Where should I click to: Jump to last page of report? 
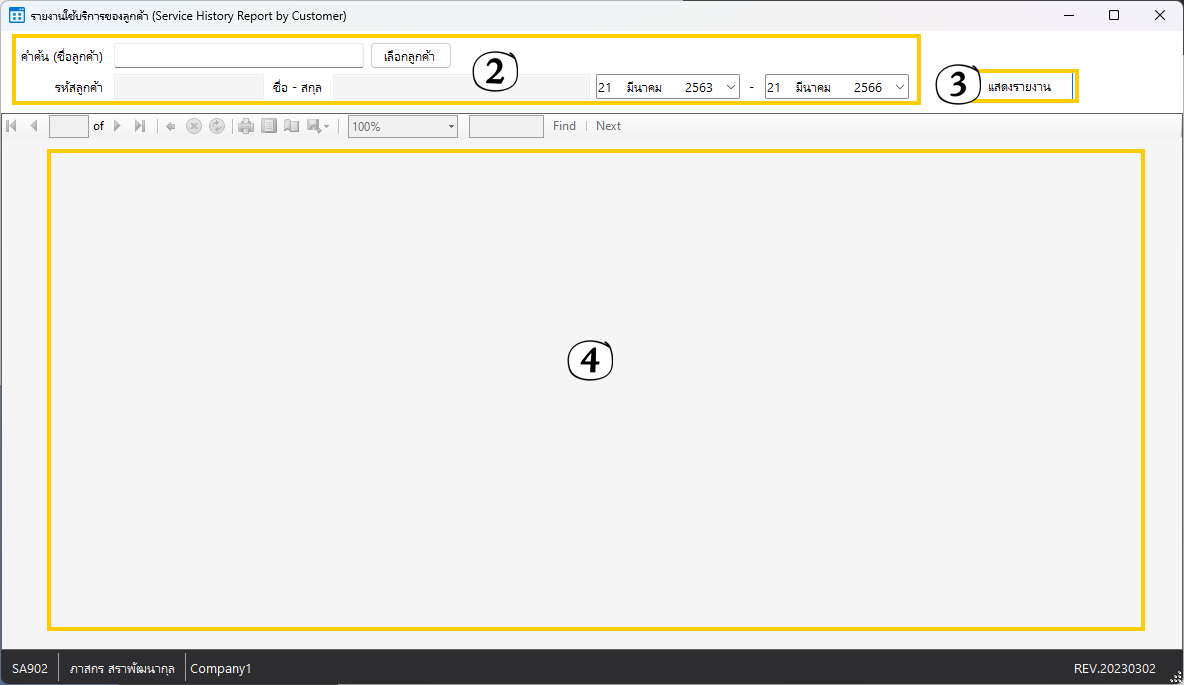(x=140, y=126)
